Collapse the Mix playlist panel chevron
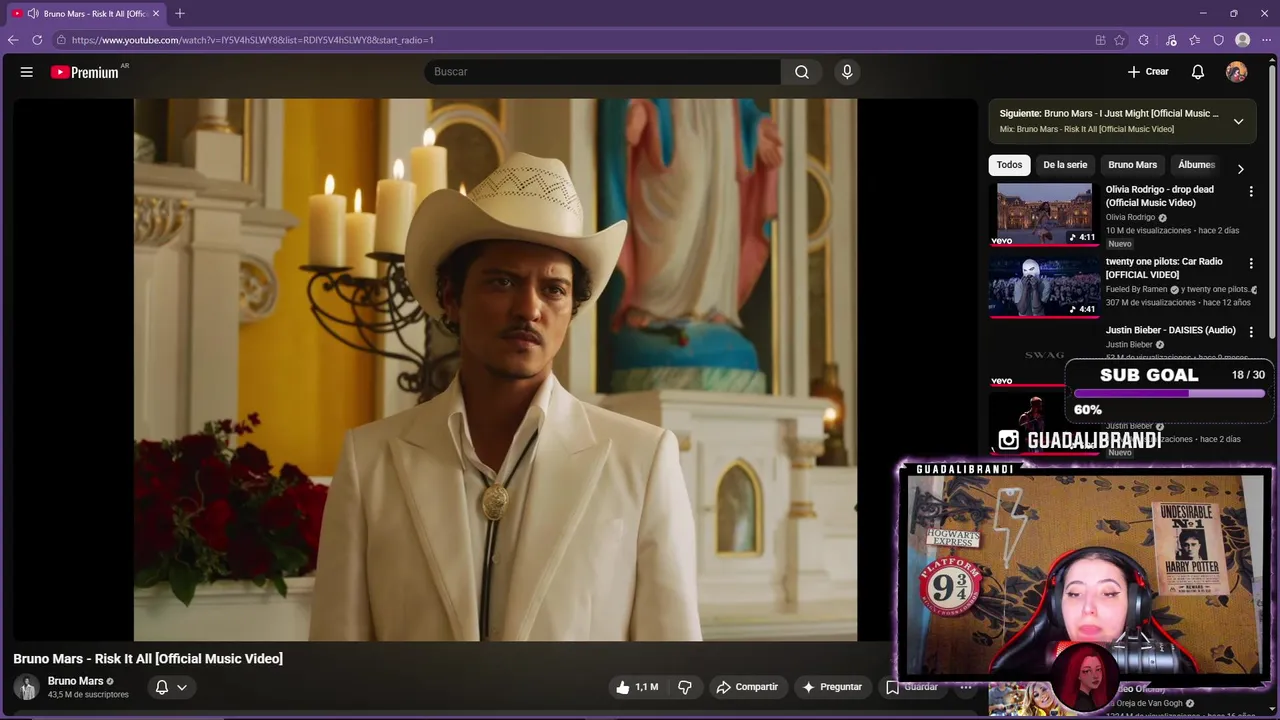 pos(1238,121)
